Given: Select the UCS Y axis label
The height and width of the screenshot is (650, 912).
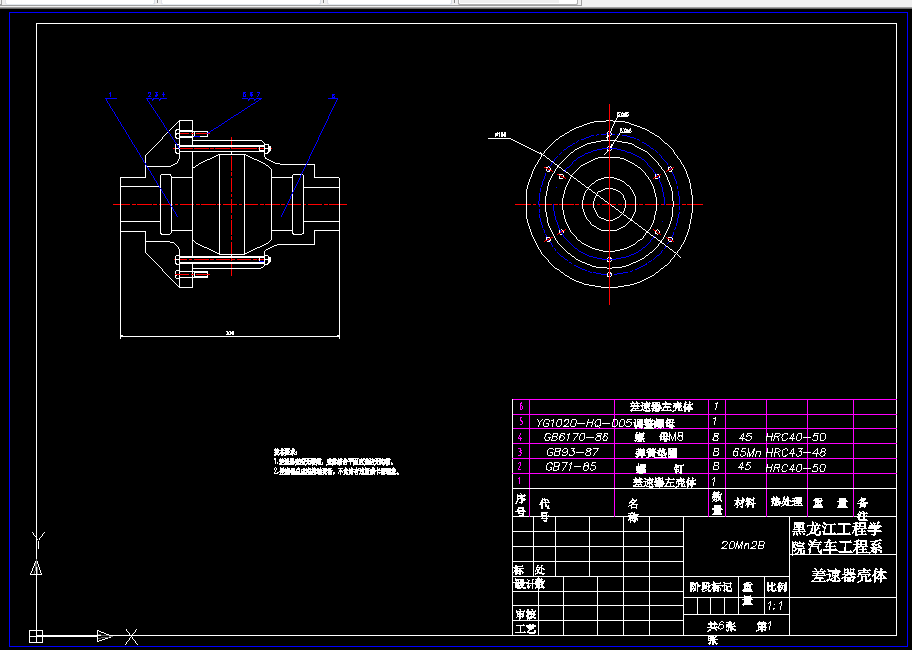Looking at the screenshot, I should click(38, 540).
